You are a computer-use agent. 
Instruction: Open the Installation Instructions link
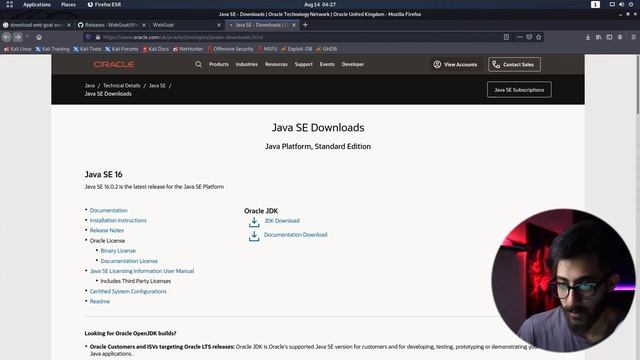(118, 220)
